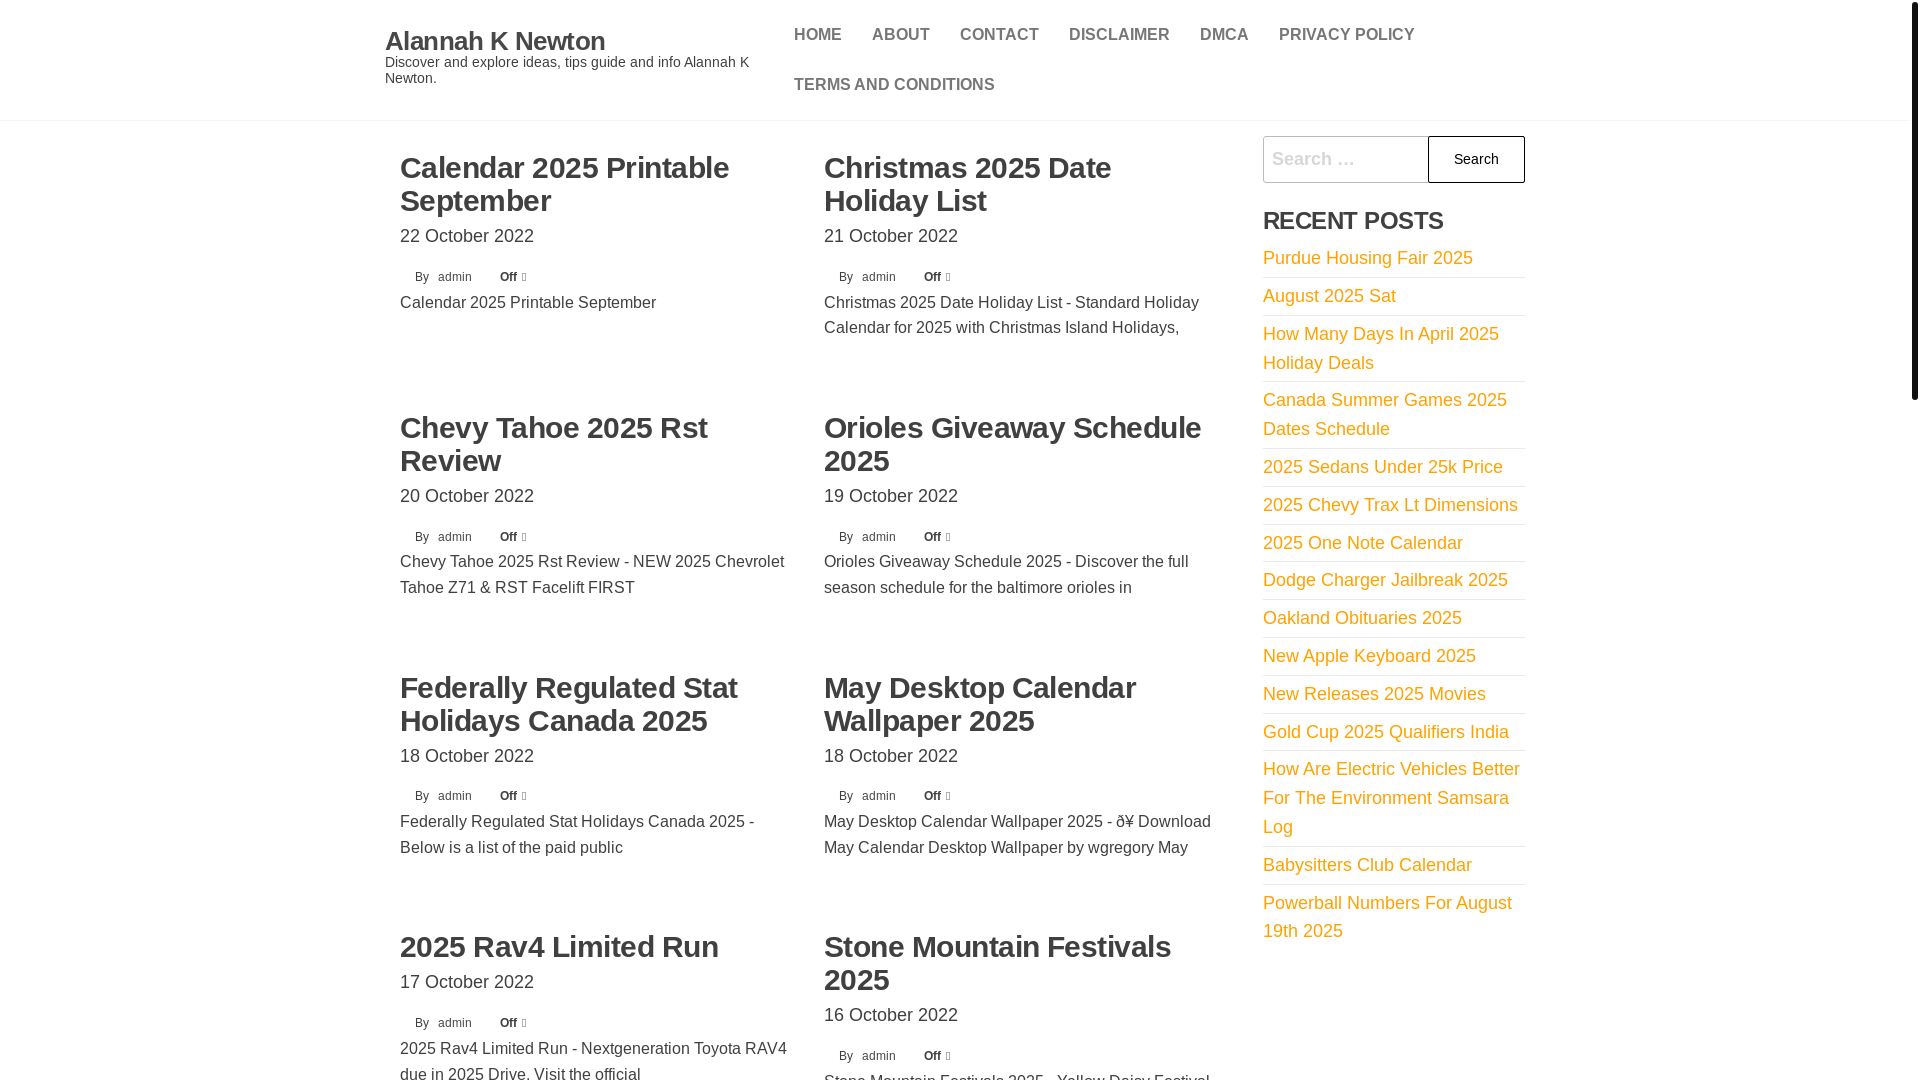Open How Are Electric Vehicles Better link
The image size is (1920, 1080).
pos(1391,798)
